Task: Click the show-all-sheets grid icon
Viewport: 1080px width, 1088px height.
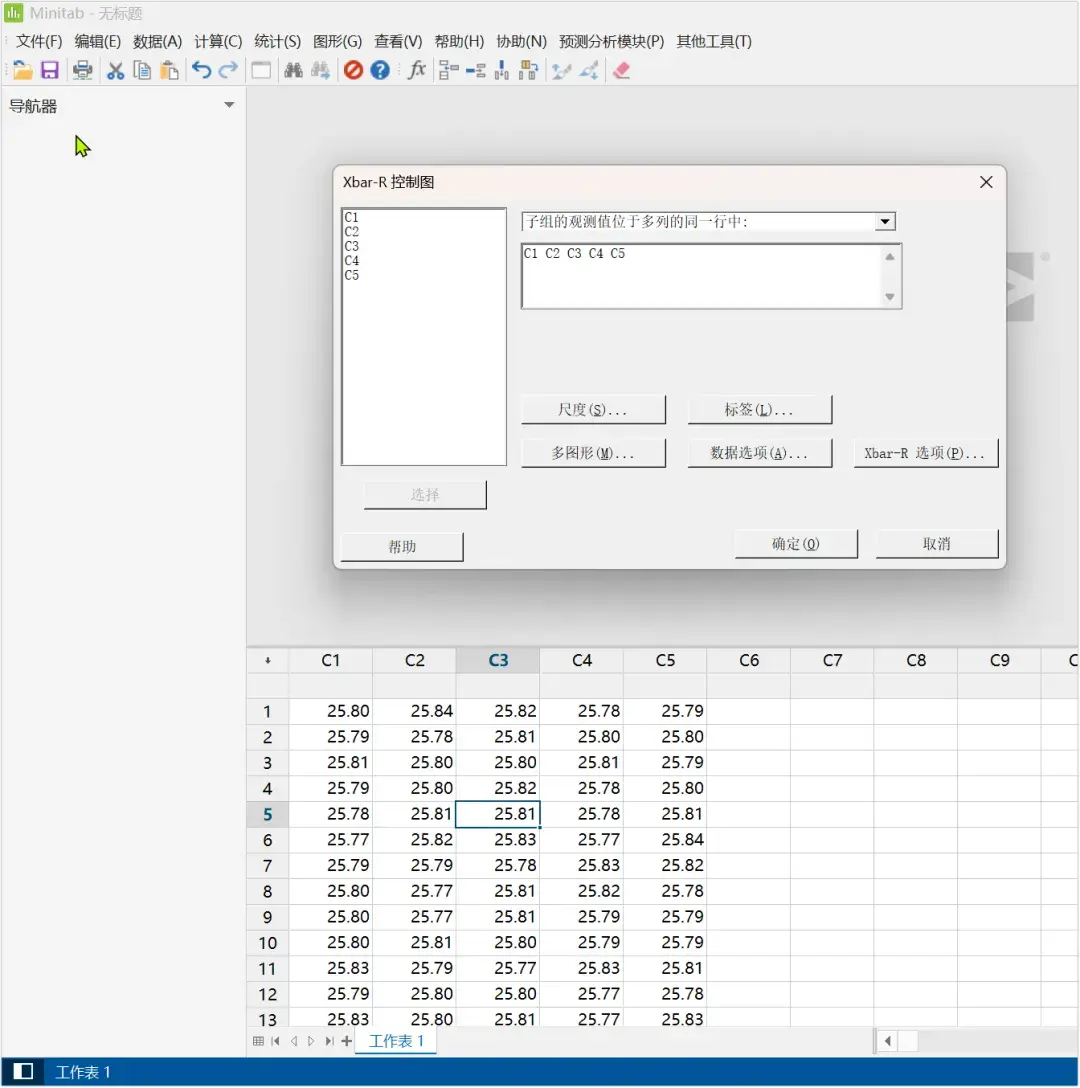Action: (x=258, y=1041)
